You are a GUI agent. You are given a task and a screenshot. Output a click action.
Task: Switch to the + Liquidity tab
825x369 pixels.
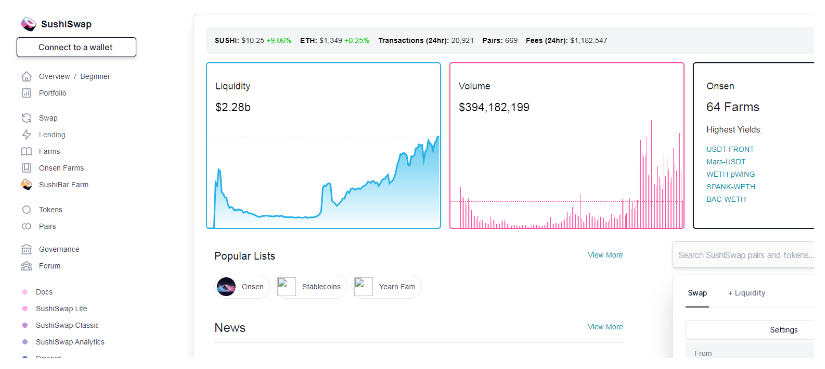pyautogui.click(x=747, y=293)
